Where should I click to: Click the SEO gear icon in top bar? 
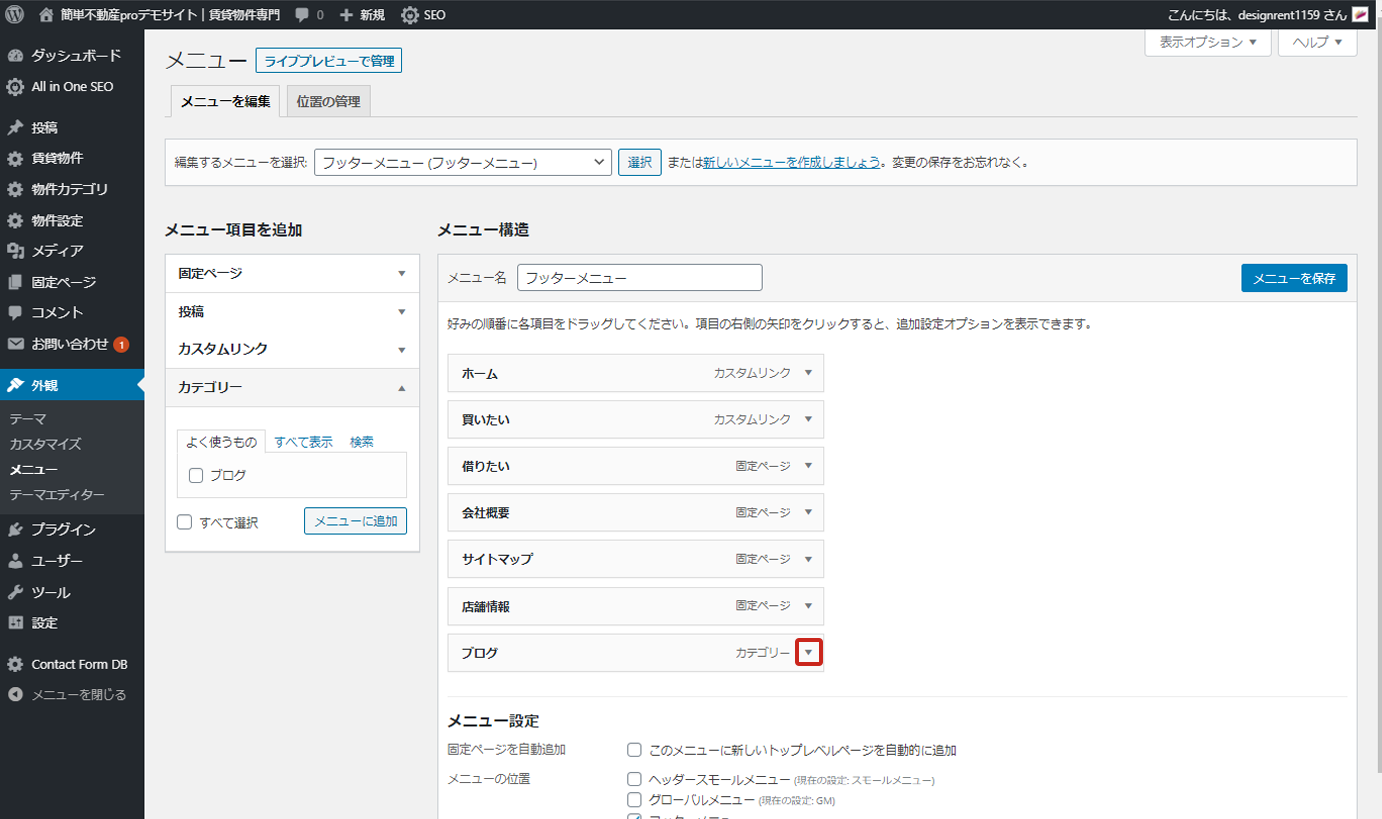[410, 15]
